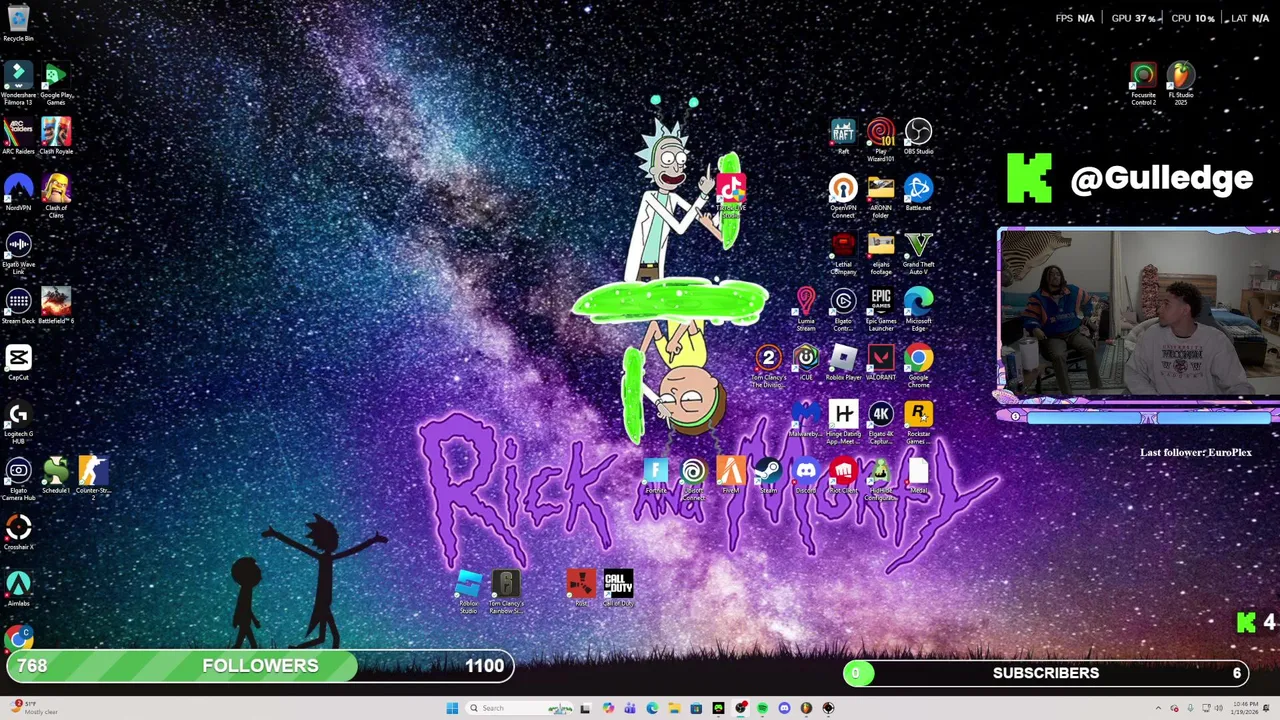Launch the Stream Deck shortcut
Viewport: 1280px width, 720px height.
click(18, 306)
